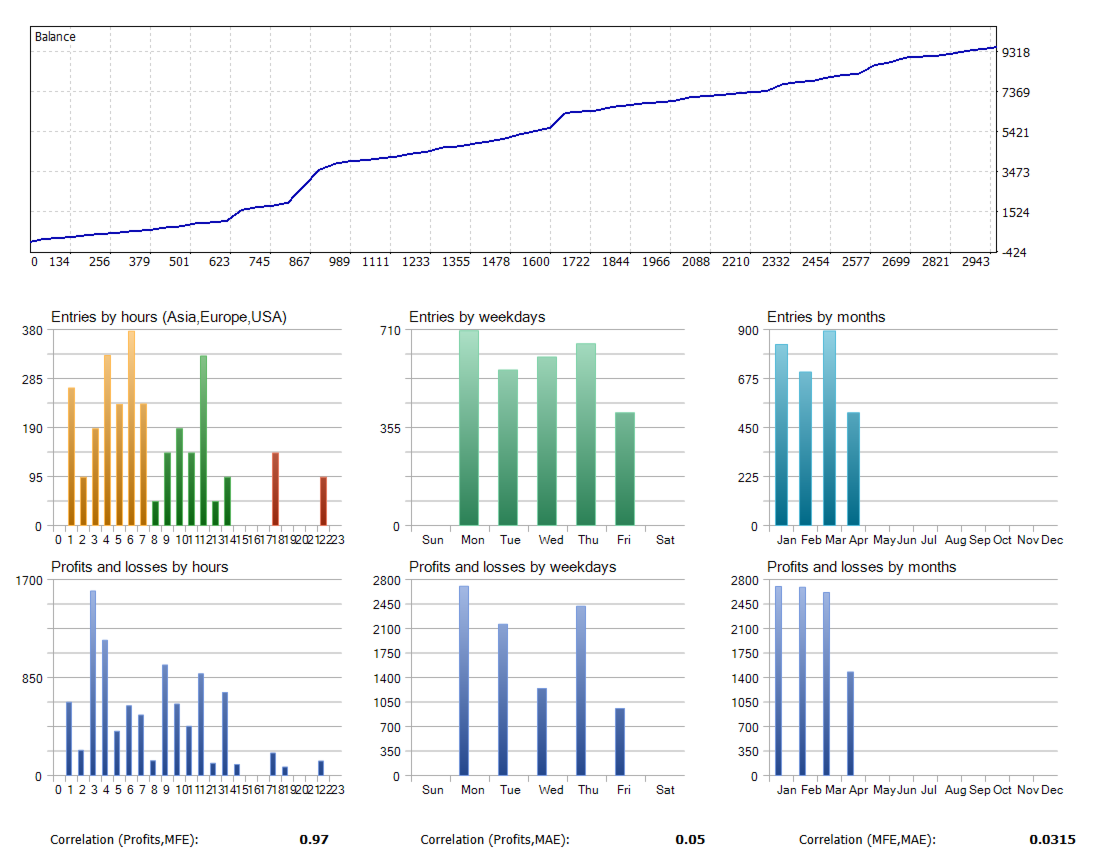This screenshot has height=861, width=1098.
Task: Click the tall green hour-12 entries bar
Action: pos(203,440)
